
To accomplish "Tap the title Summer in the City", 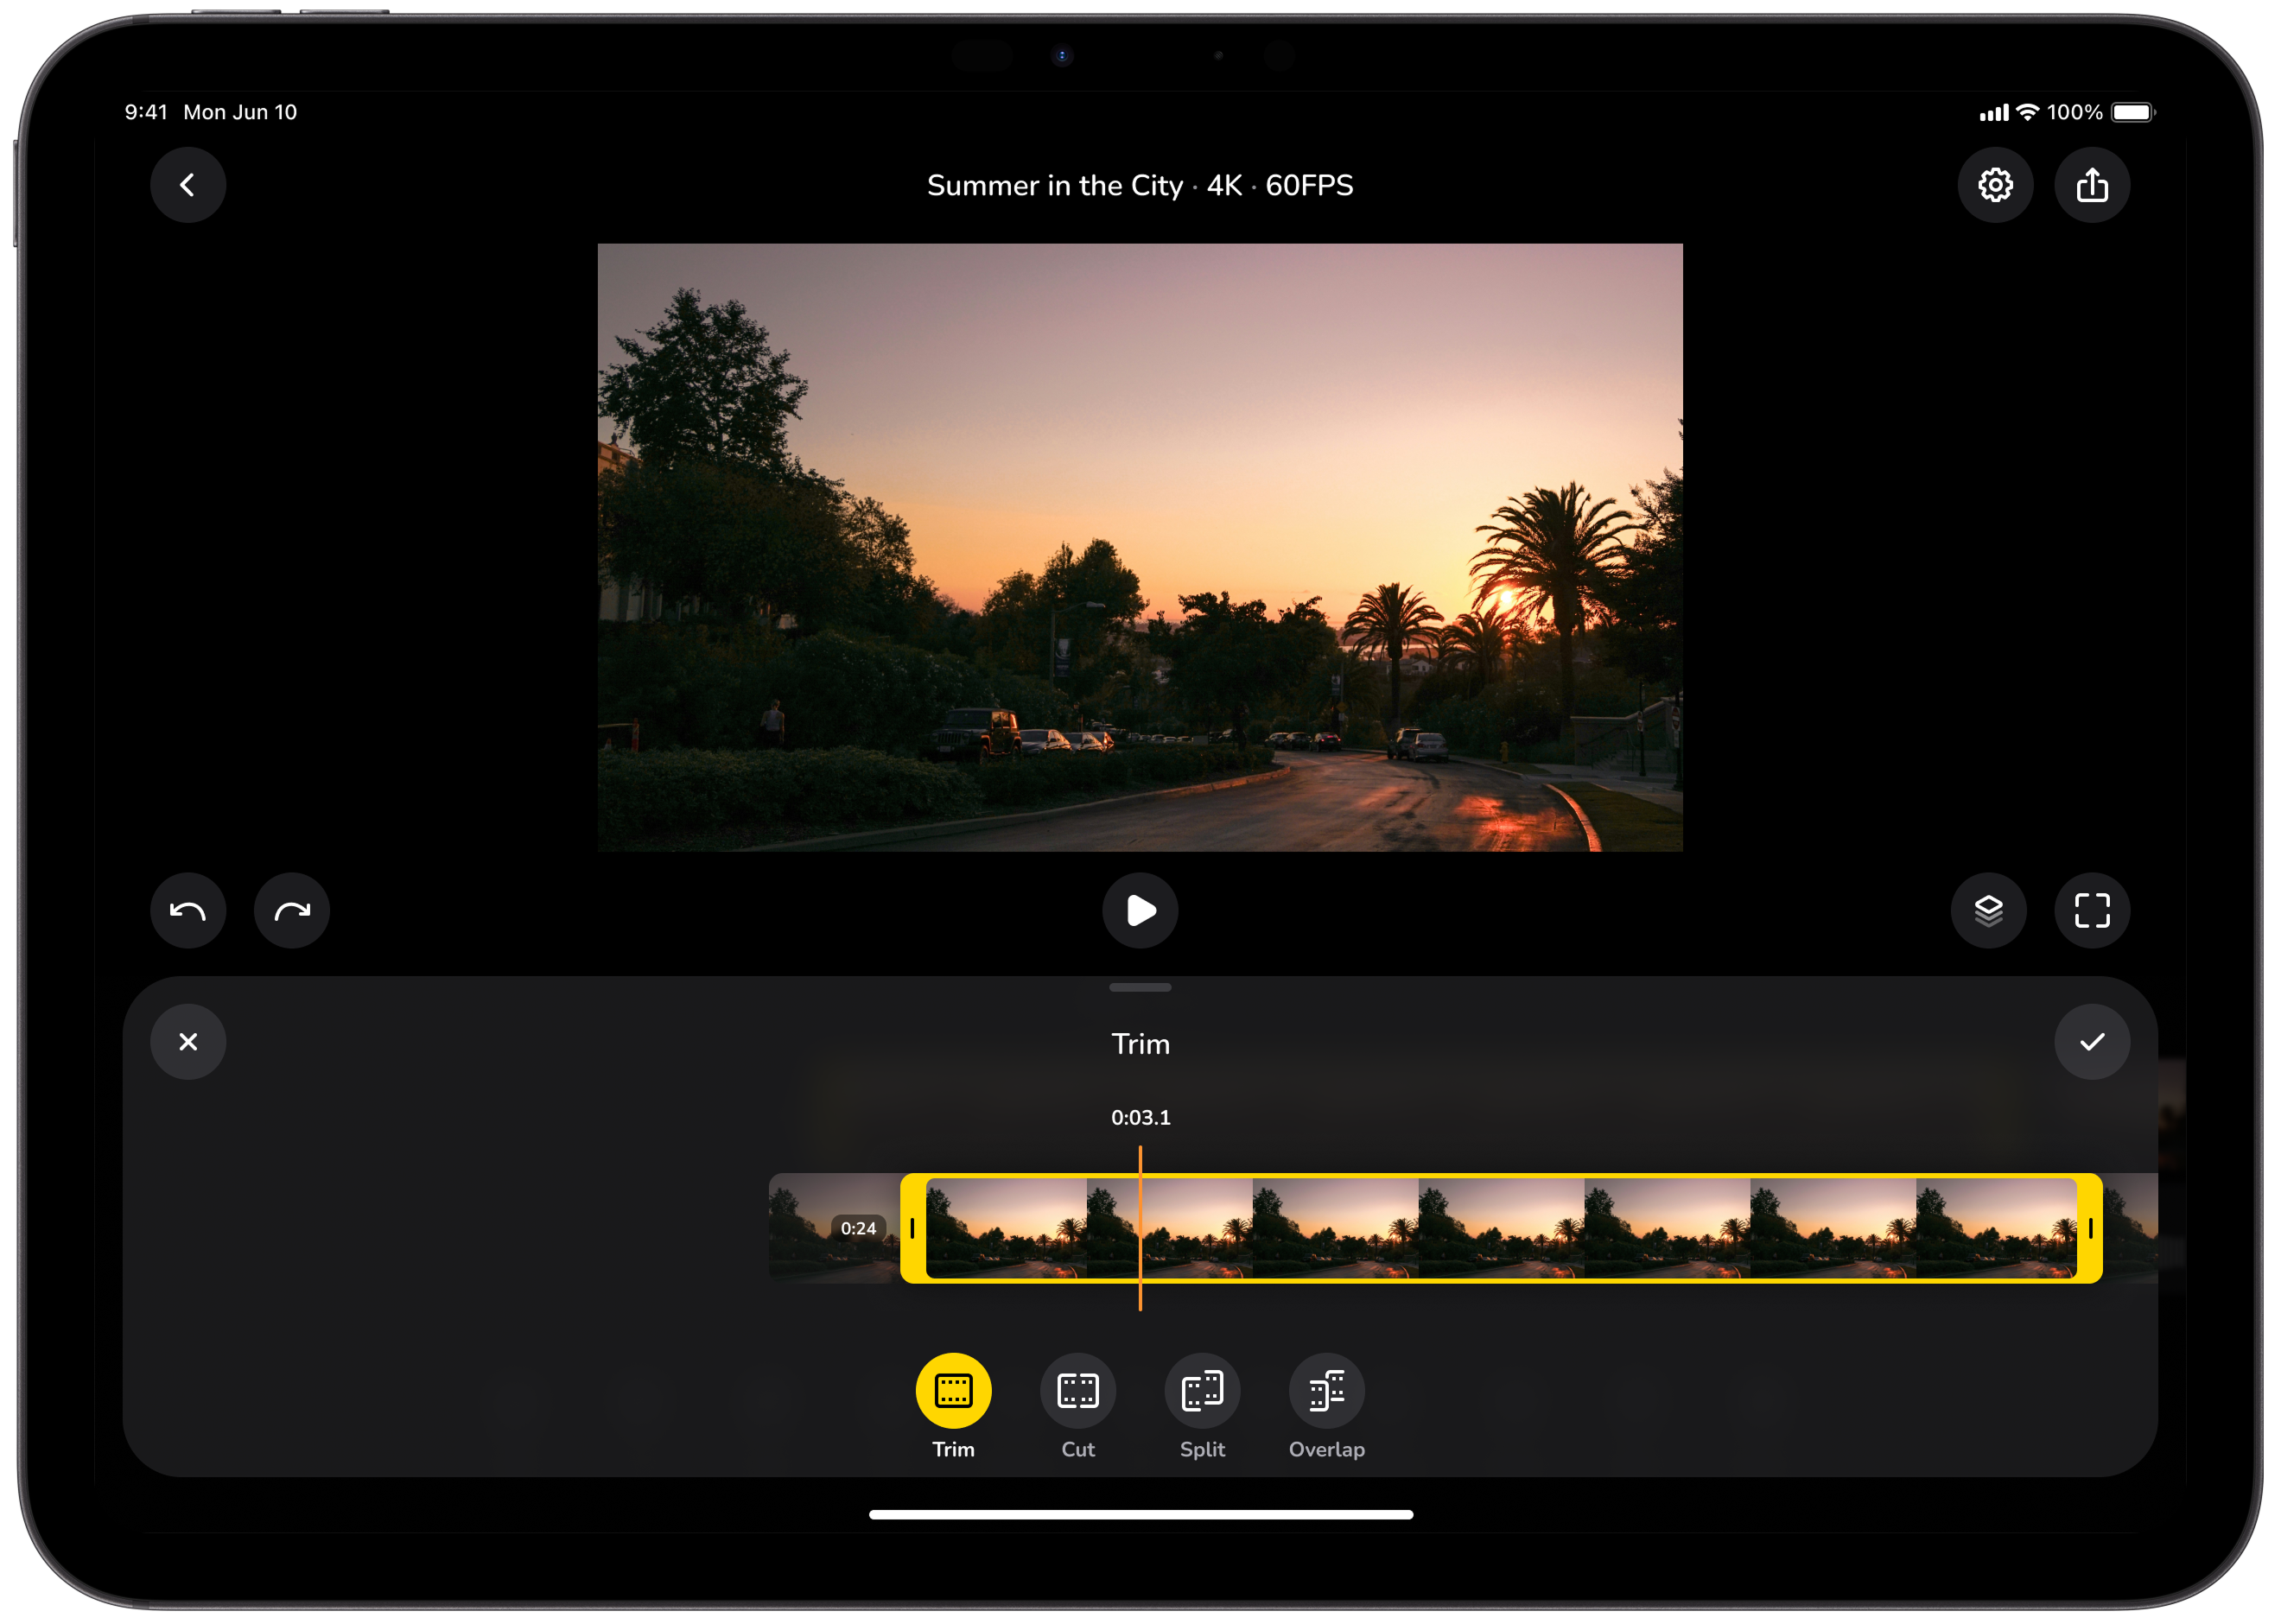I will (x=1055, y=185).
